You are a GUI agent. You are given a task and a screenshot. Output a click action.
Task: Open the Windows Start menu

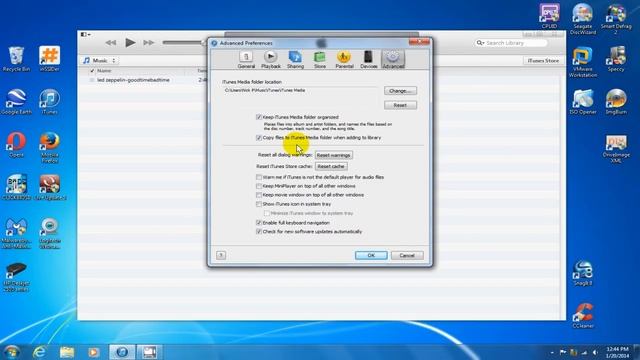point(12,352)
